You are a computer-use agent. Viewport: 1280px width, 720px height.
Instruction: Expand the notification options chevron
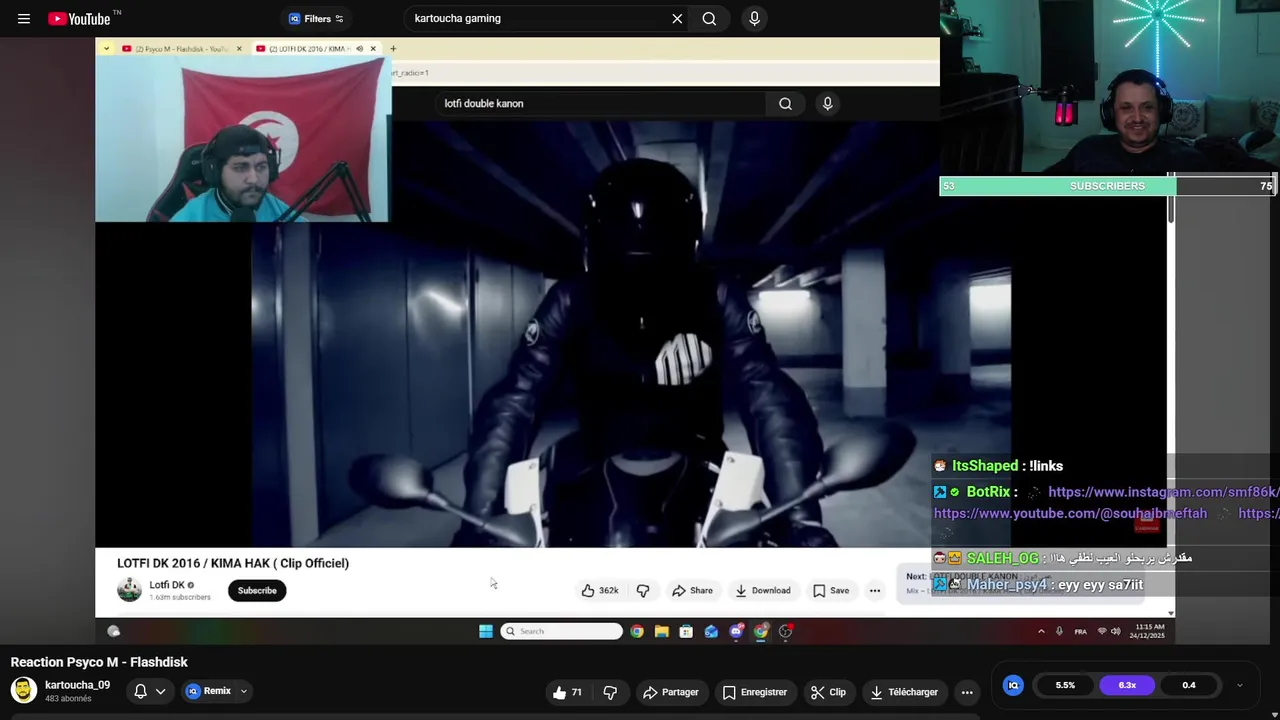click(160, 691)
